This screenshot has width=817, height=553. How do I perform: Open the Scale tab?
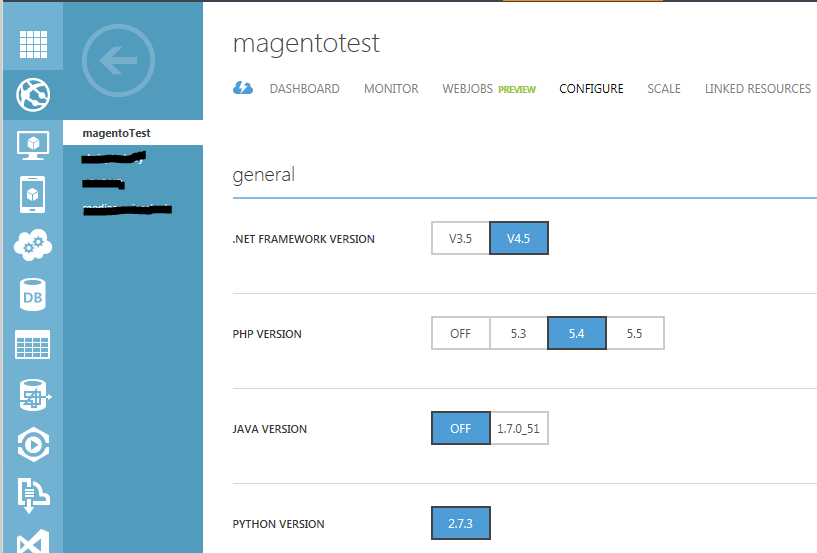click(x=664, y=89)
